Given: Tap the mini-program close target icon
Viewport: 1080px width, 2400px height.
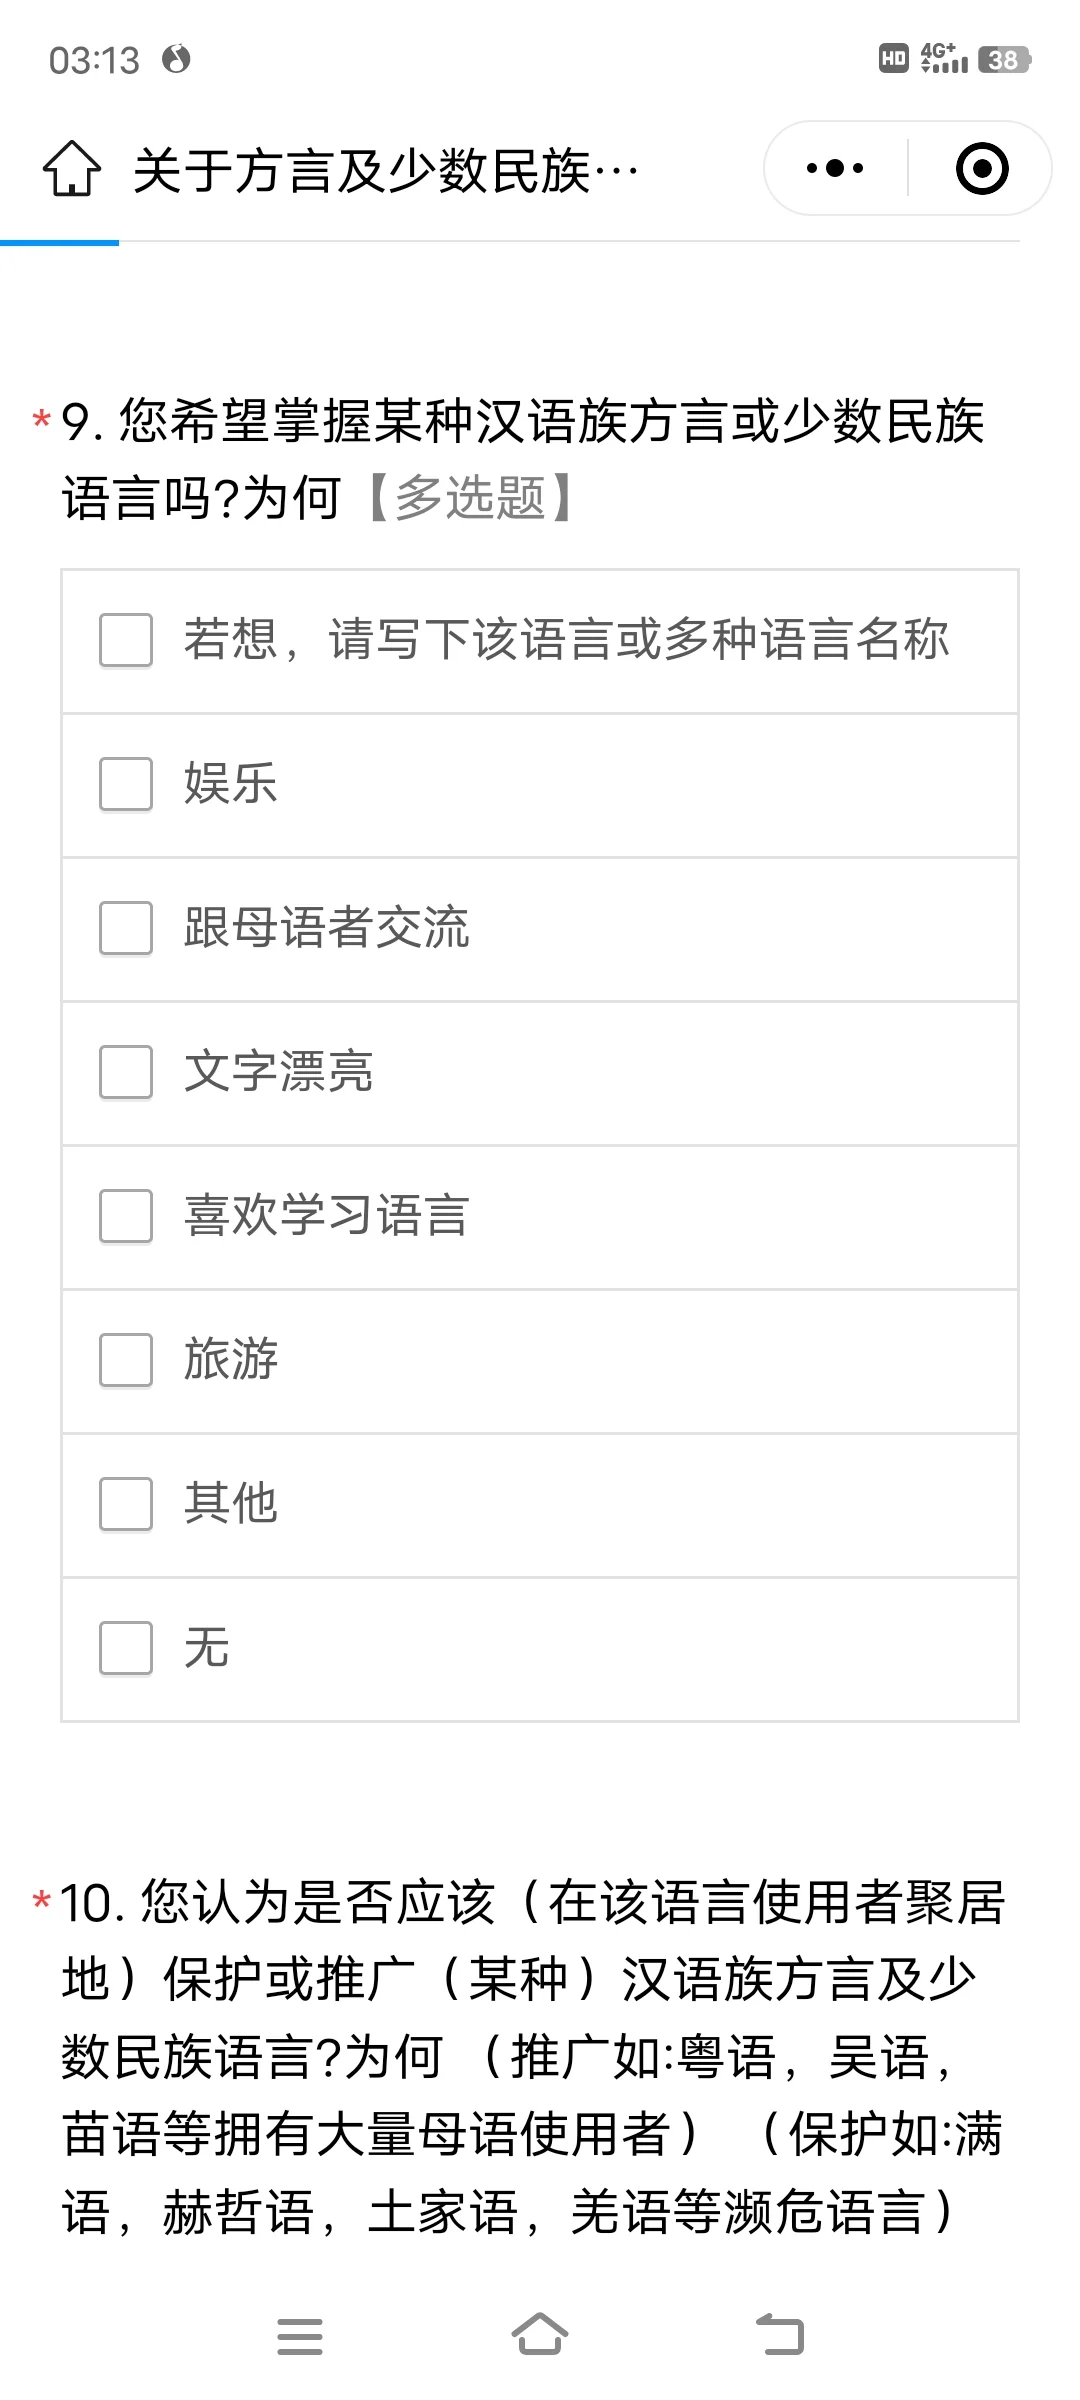Looking at the screenshot, I should click(981, 168).
